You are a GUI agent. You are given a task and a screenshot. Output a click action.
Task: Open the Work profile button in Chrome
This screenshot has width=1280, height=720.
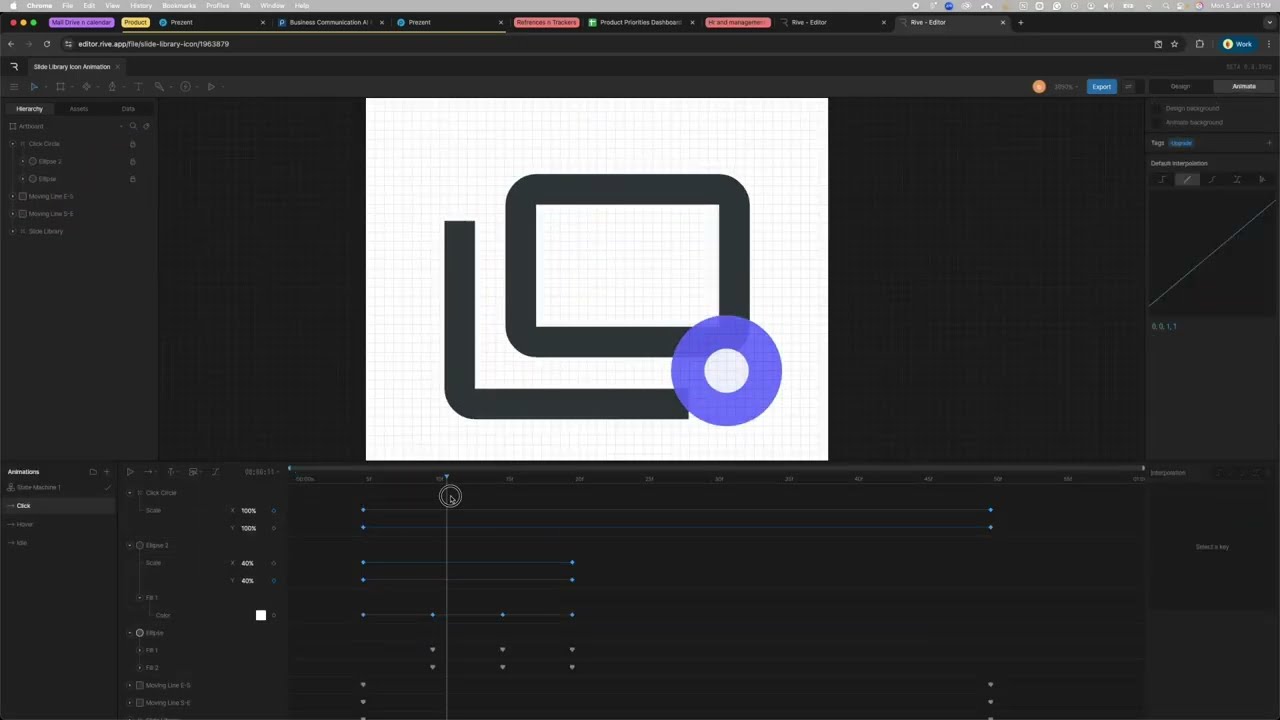[x=1238, y=44]
